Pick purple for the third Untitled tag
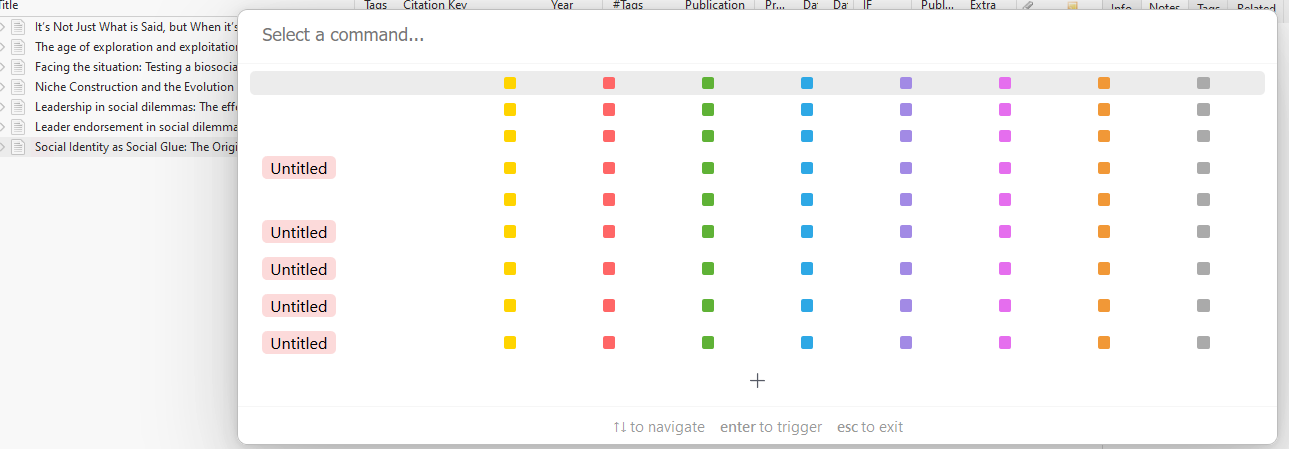Screen dimensions: 1289x449 pos(906,269)
